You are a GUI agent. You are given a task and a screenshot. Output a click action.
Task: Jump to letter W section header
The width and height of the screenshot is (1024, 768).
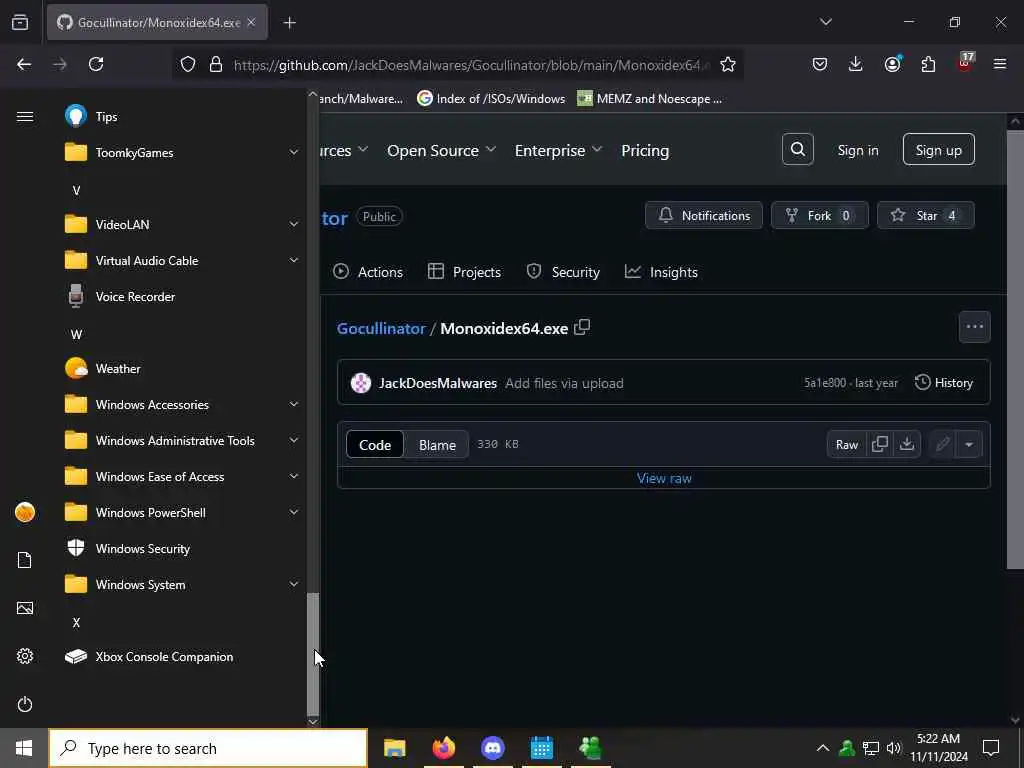[76, 334]
